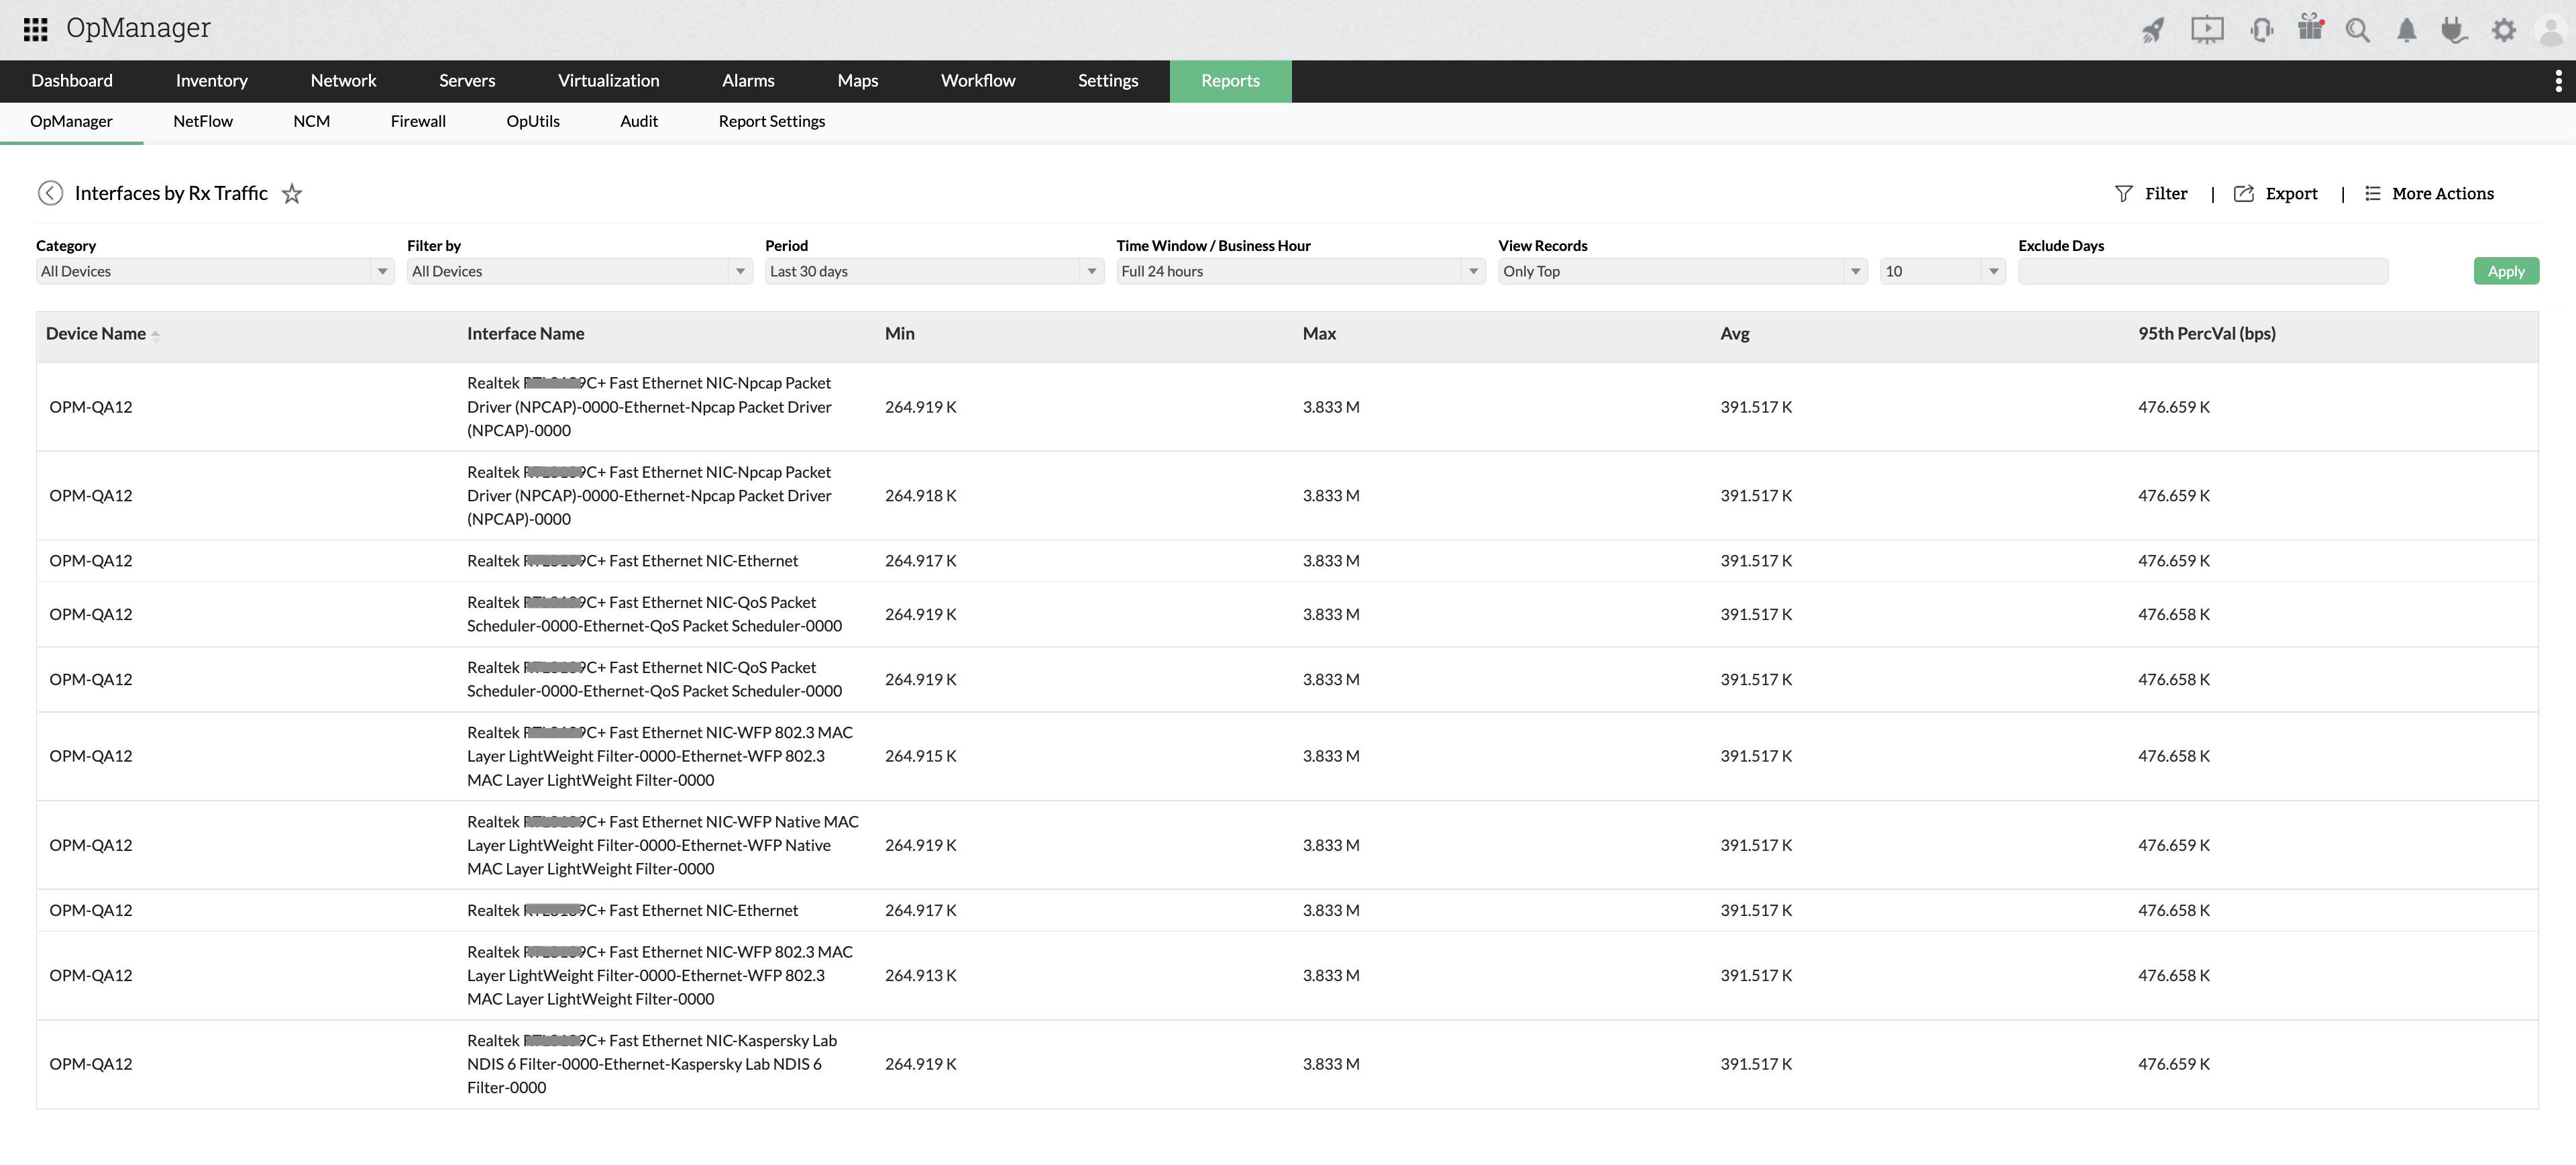Expand the Category dropdown

pyautogui.click(x=214, y=271)
